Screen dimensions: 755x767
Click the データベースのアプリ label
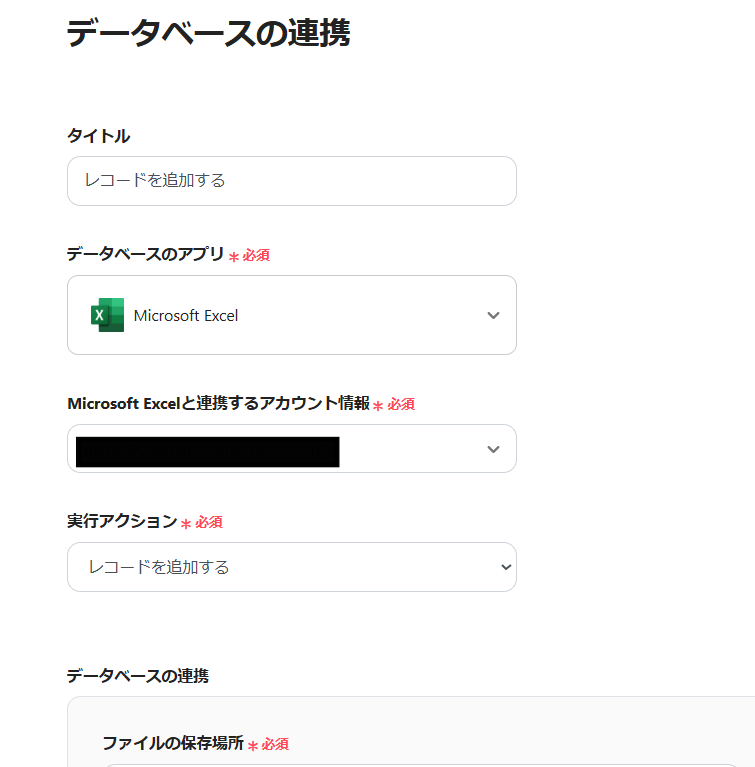point(145,254)
